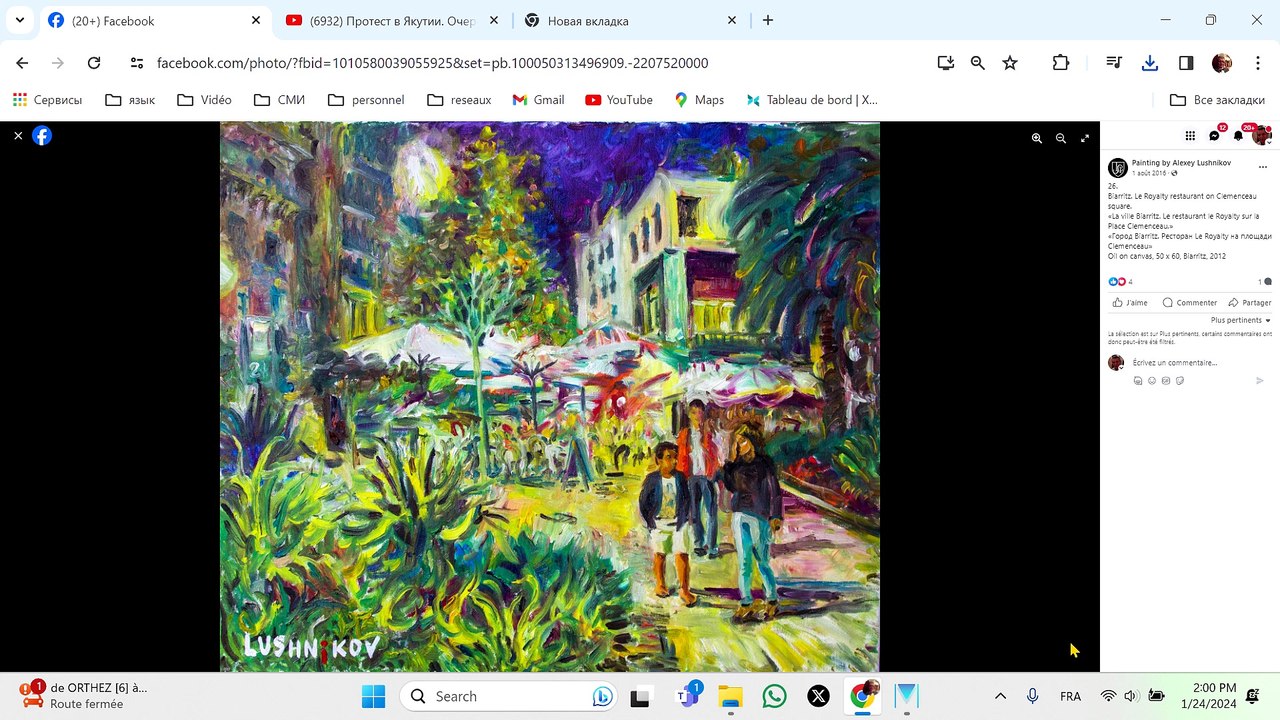Close the Новая вкладка tab
This screenshot has width=1280, height=720.
[732, 20]
